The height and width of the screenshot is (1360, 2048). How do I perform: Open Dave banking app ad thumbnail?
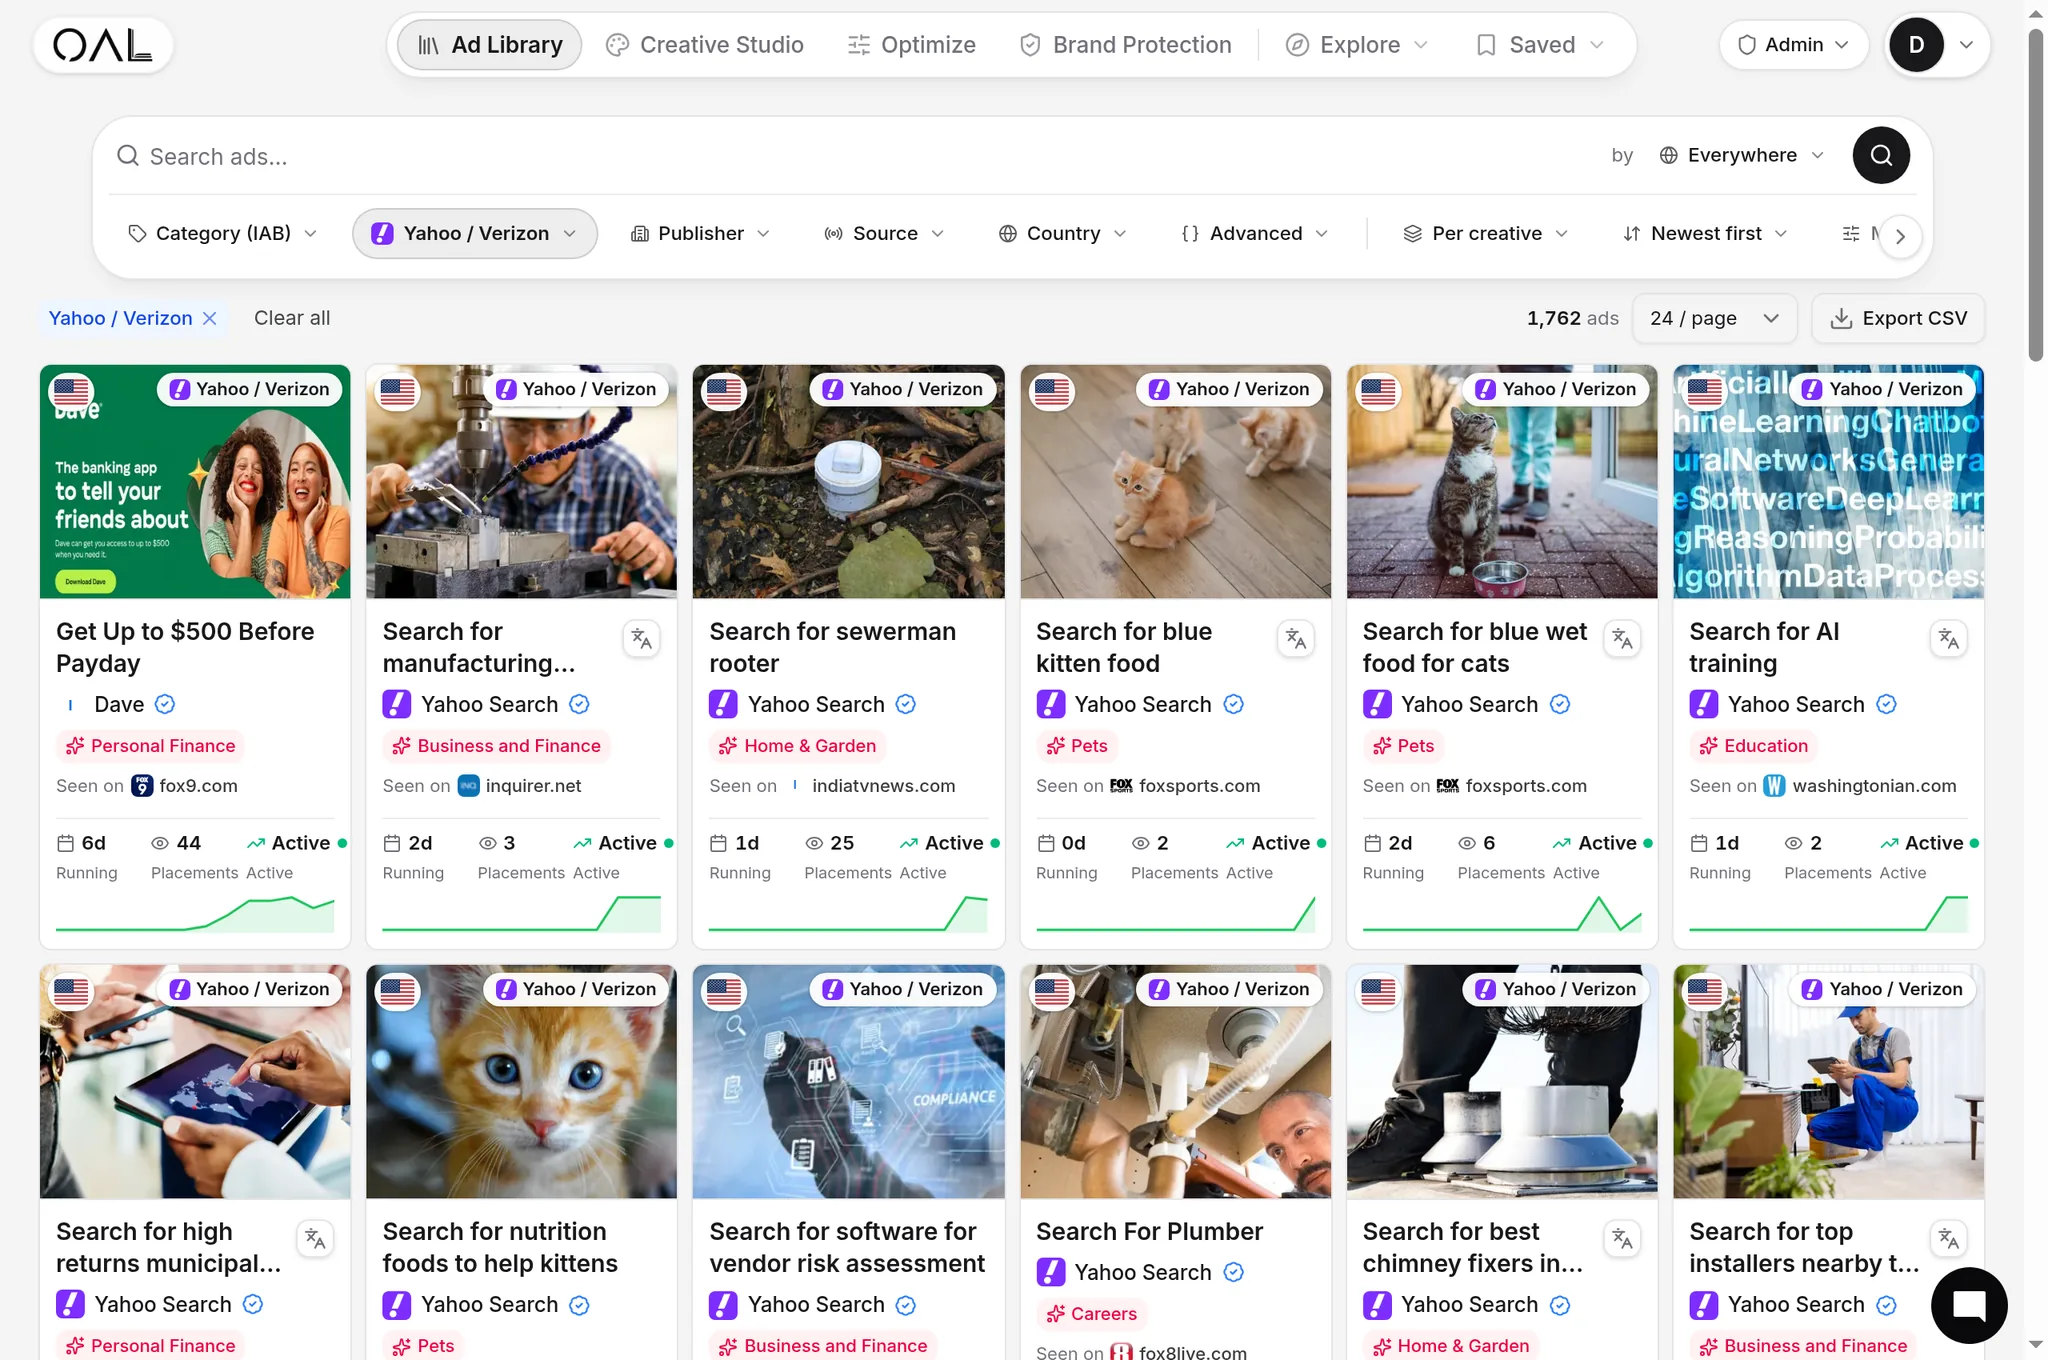click(195, 482)
